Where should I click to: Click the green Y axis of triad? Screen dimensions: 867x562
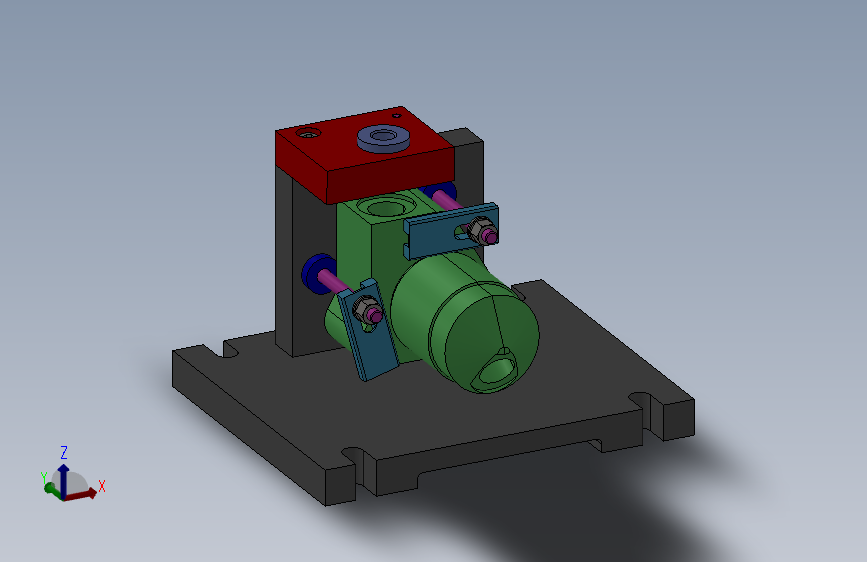[x=50, y=488]
